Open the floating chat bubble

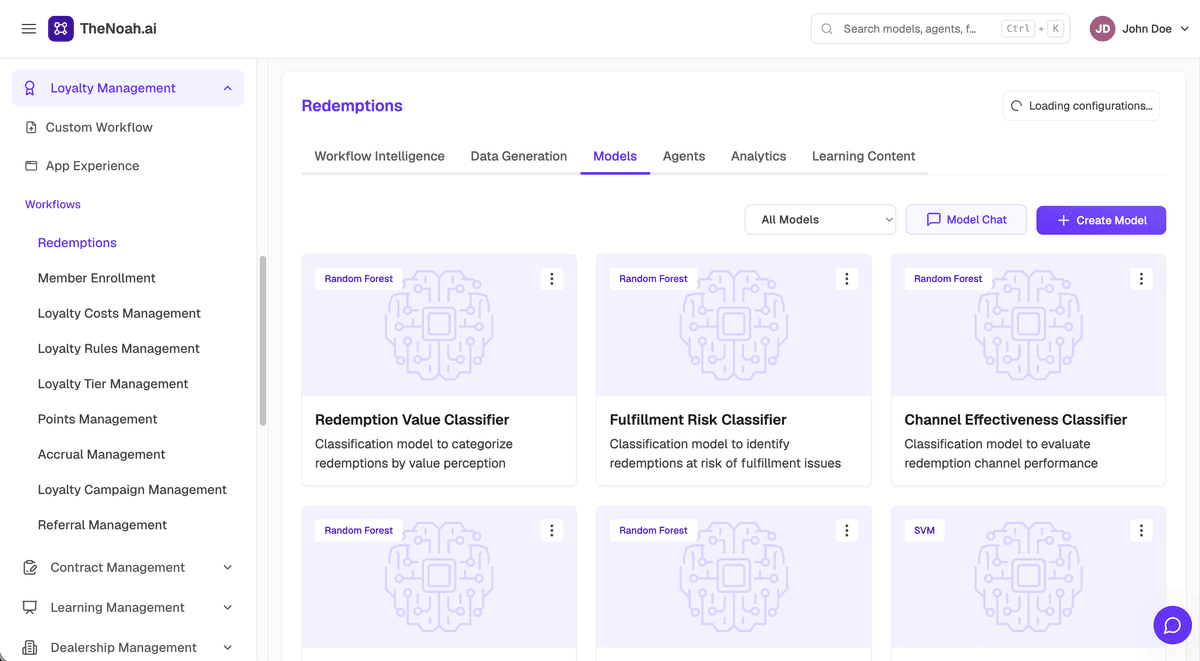coord(1173,626)
